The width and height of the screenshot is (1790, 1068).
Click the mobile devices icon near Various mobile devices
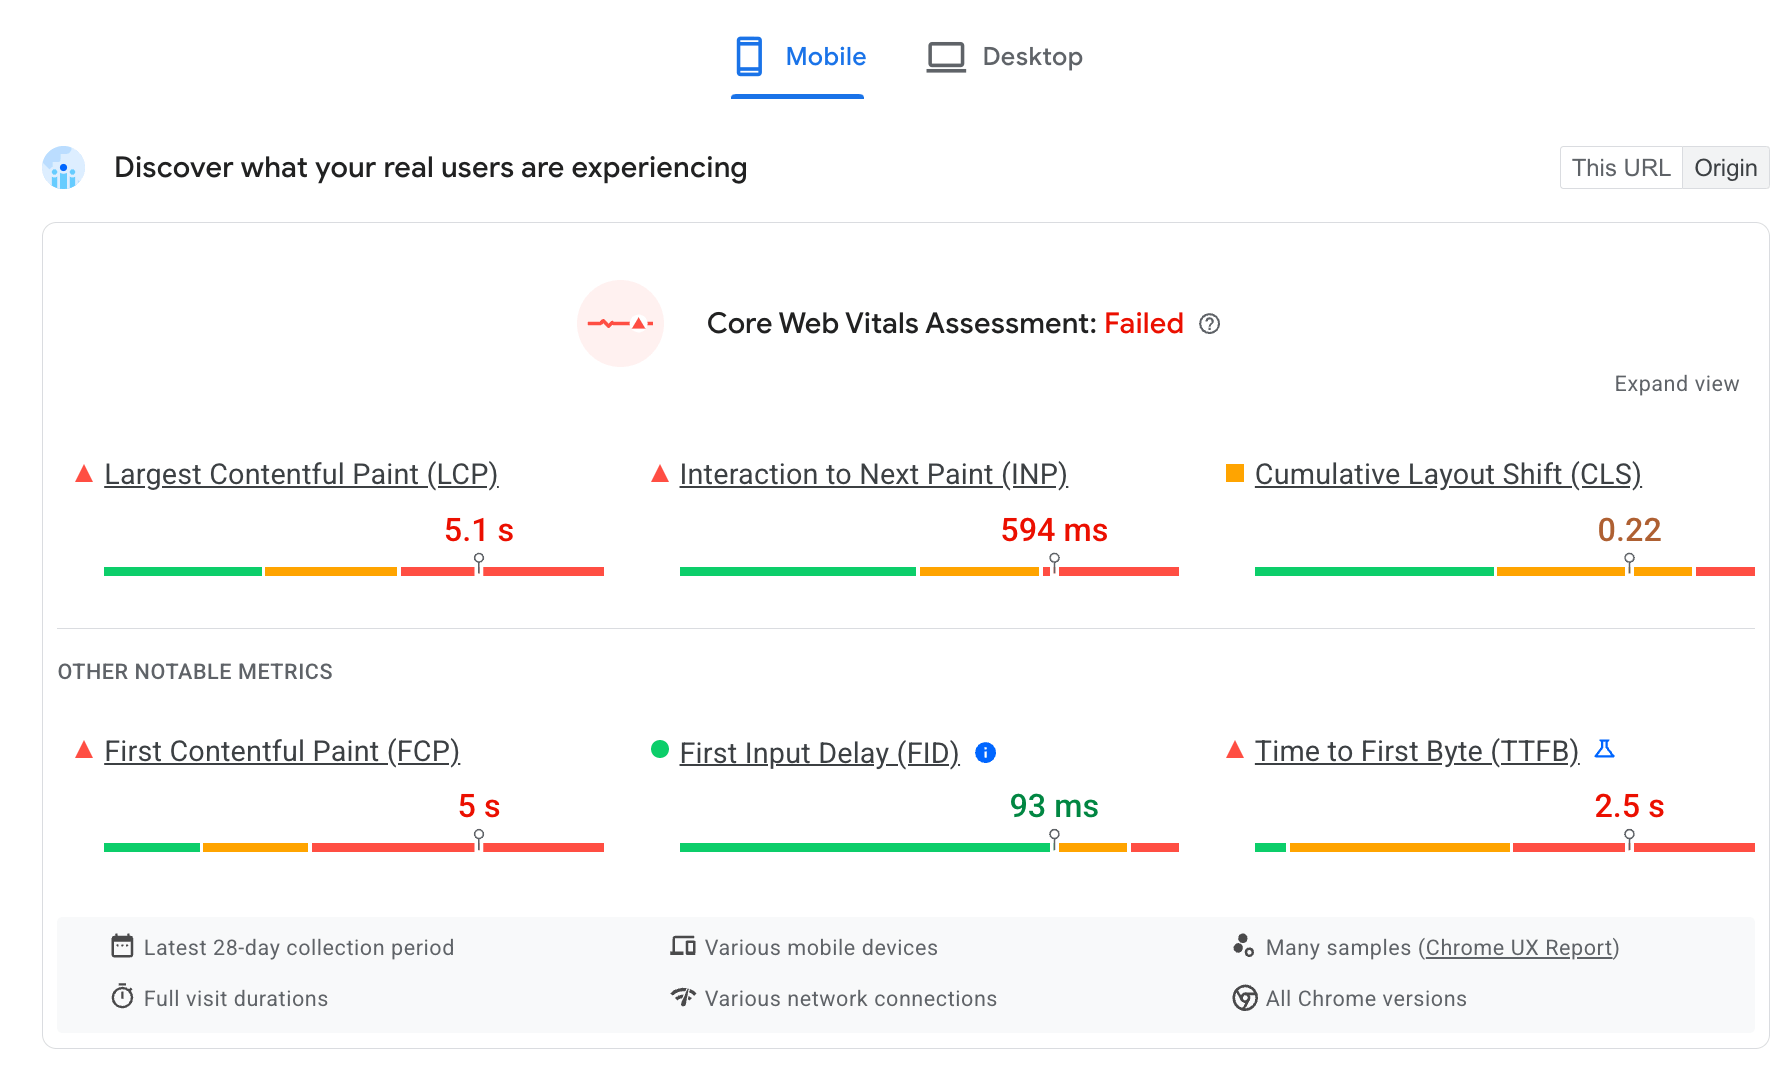point(683,946)
